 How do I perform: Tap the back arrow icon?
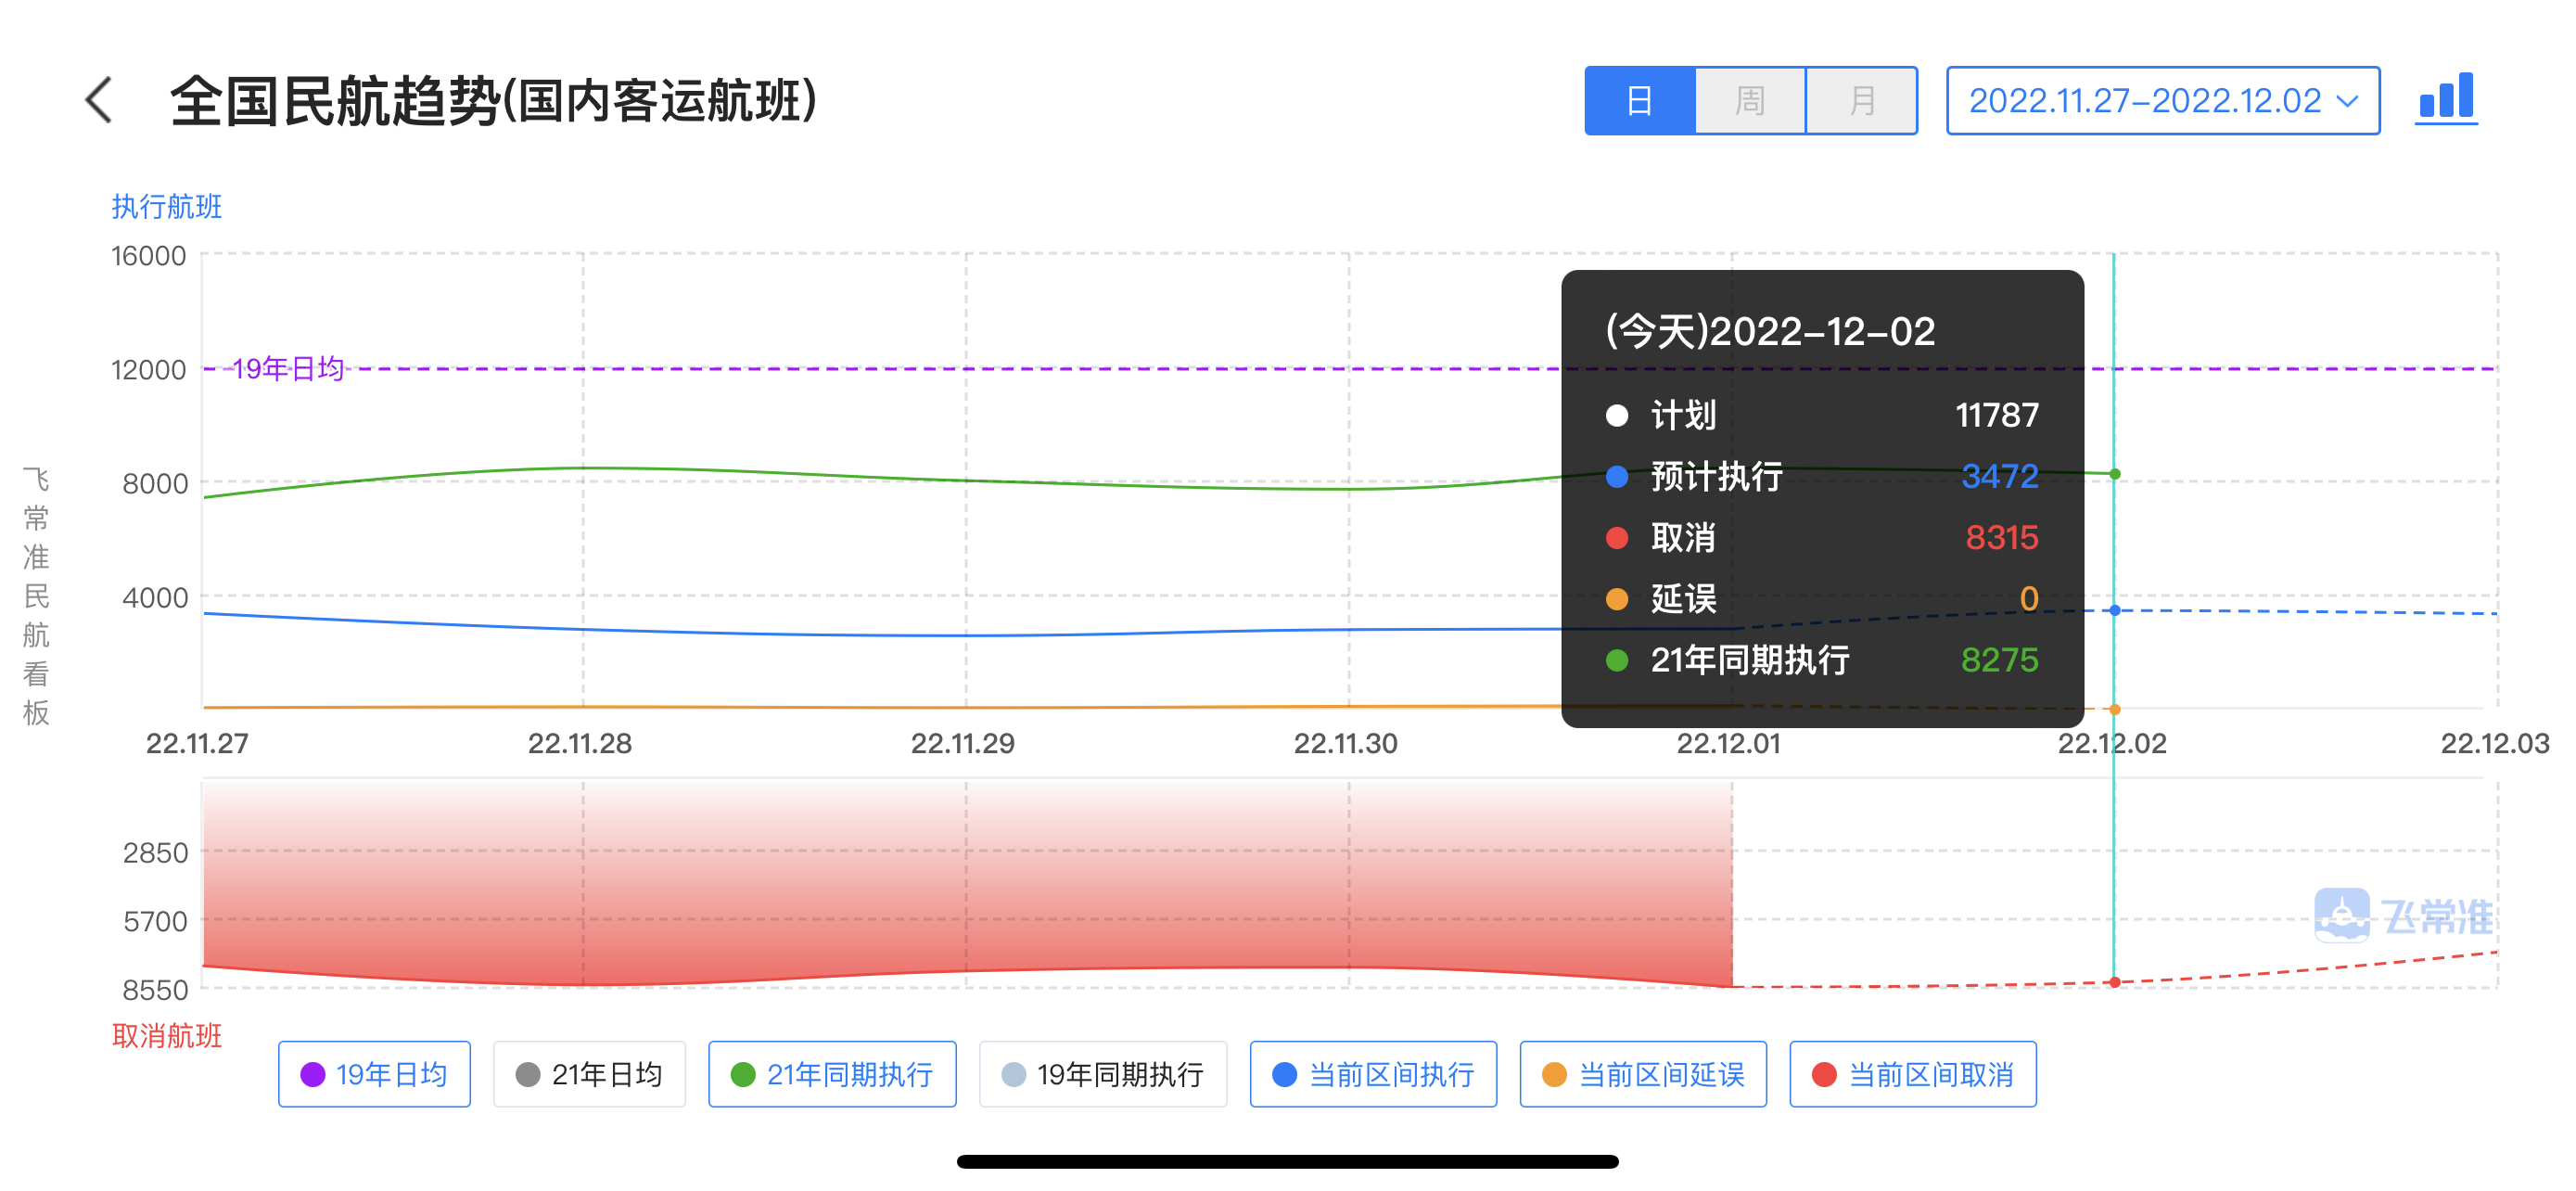[99, 101]
